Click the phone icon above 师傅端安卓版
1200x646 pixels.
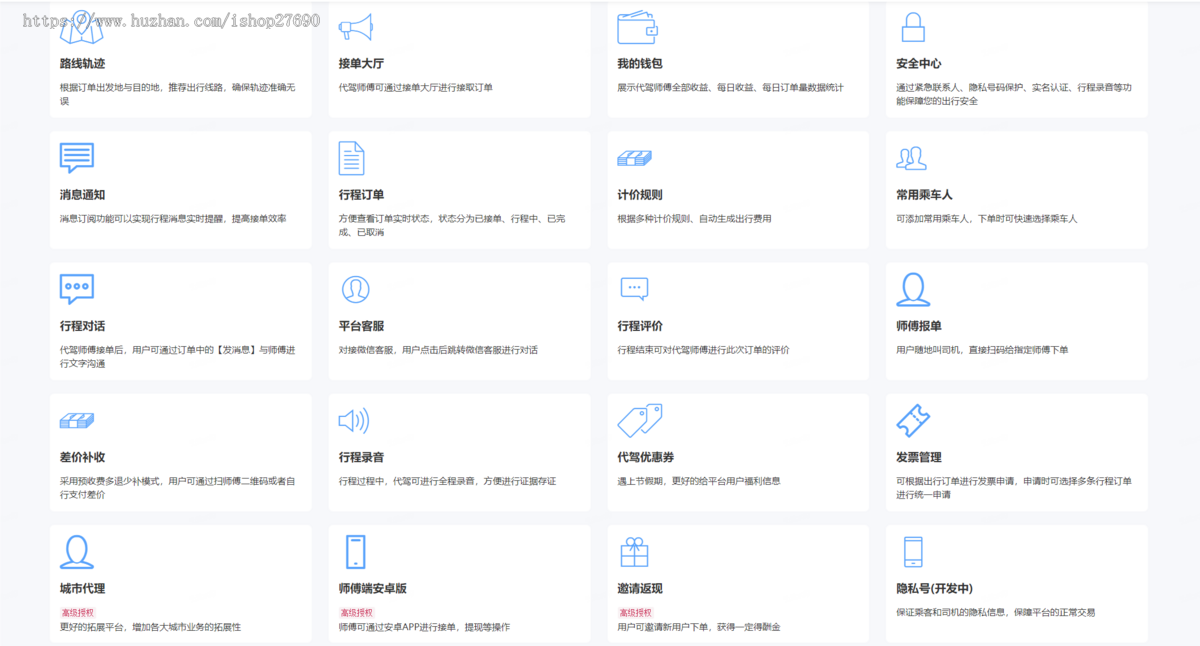pyautogui.click(x=355, y=552)
